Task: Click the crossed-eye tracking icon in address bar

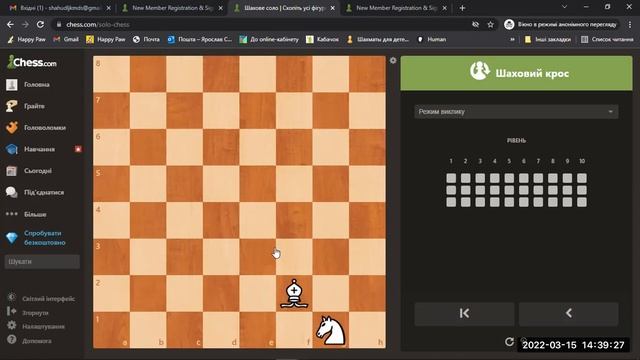Action: coord(476,25)
